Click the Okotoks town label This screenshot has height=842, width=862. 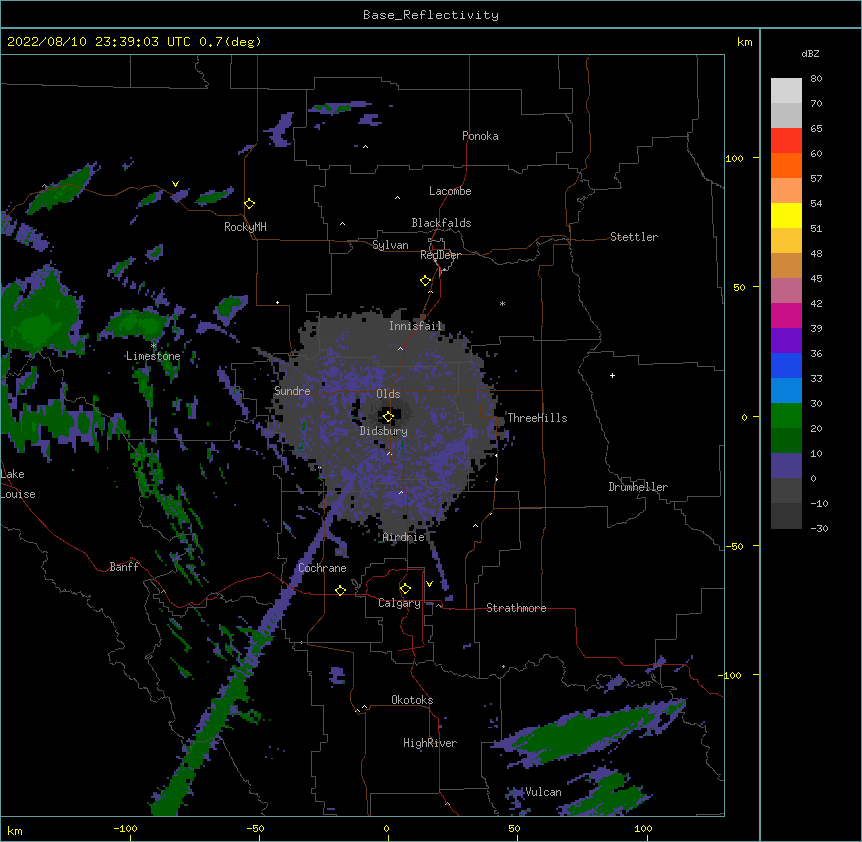(412, 700)
